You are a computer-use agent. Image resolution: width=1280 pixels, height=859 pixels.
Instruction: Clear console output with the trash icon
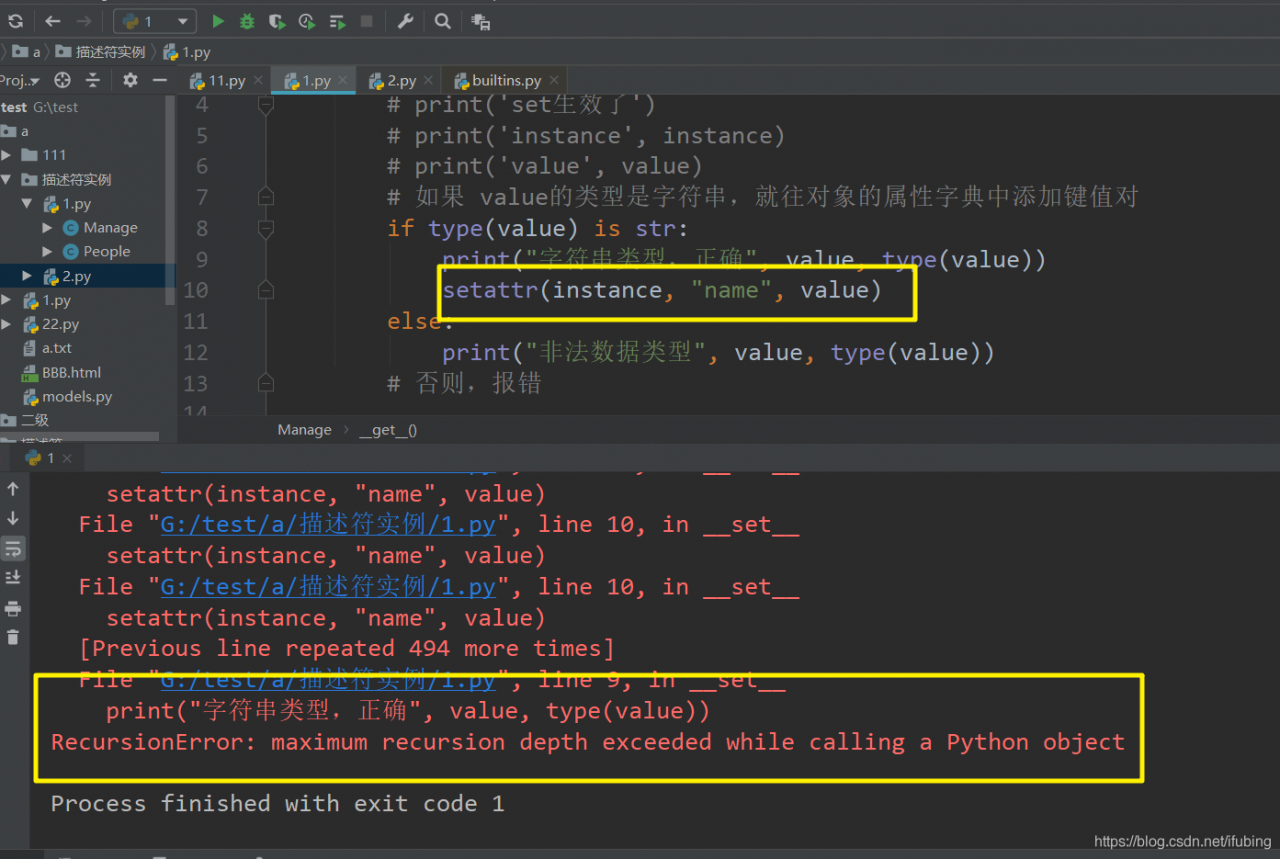13,637
